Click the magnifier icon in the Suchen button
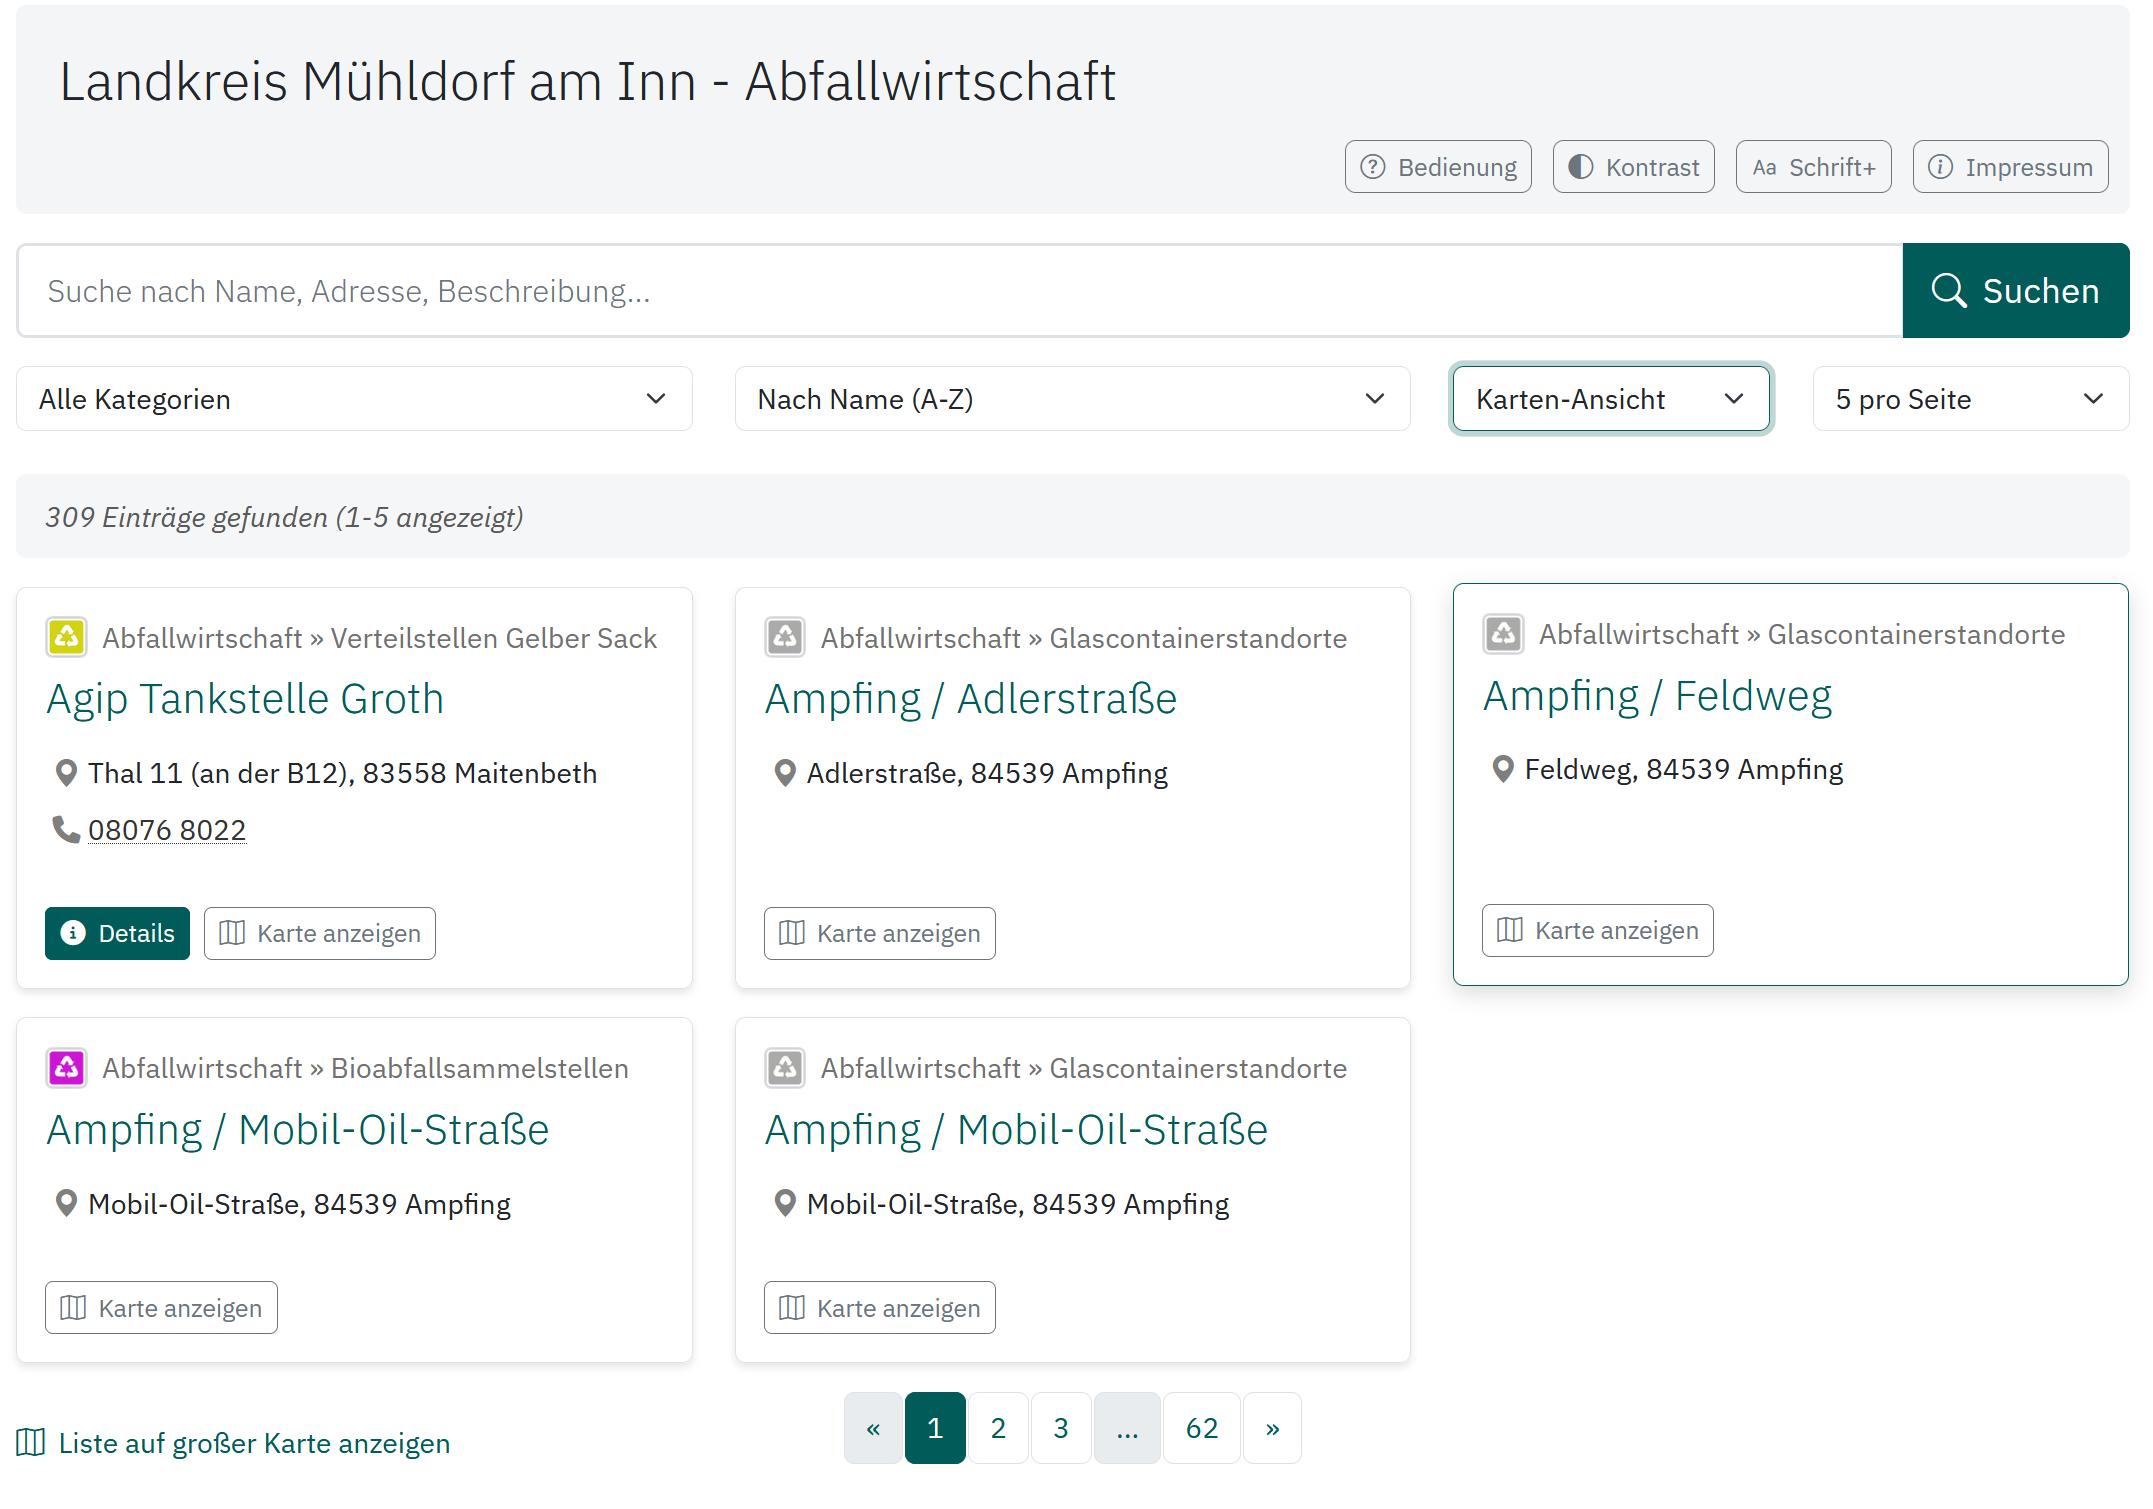Screen dimensions: 2153x1509 click(1950, 291)
